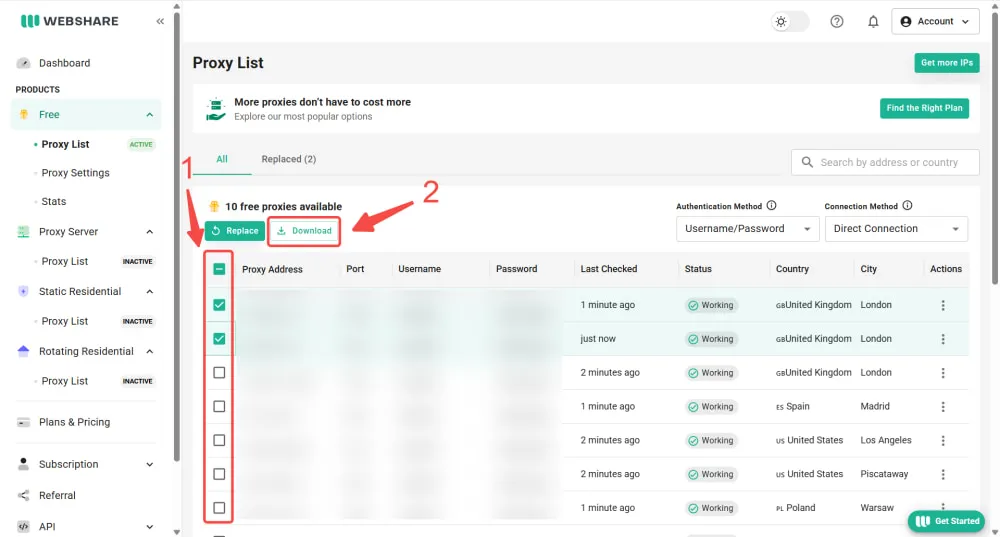Screen dimensions: 1000x537
Task: Open the Rotating Residential Proxy List
Action: 64,381
